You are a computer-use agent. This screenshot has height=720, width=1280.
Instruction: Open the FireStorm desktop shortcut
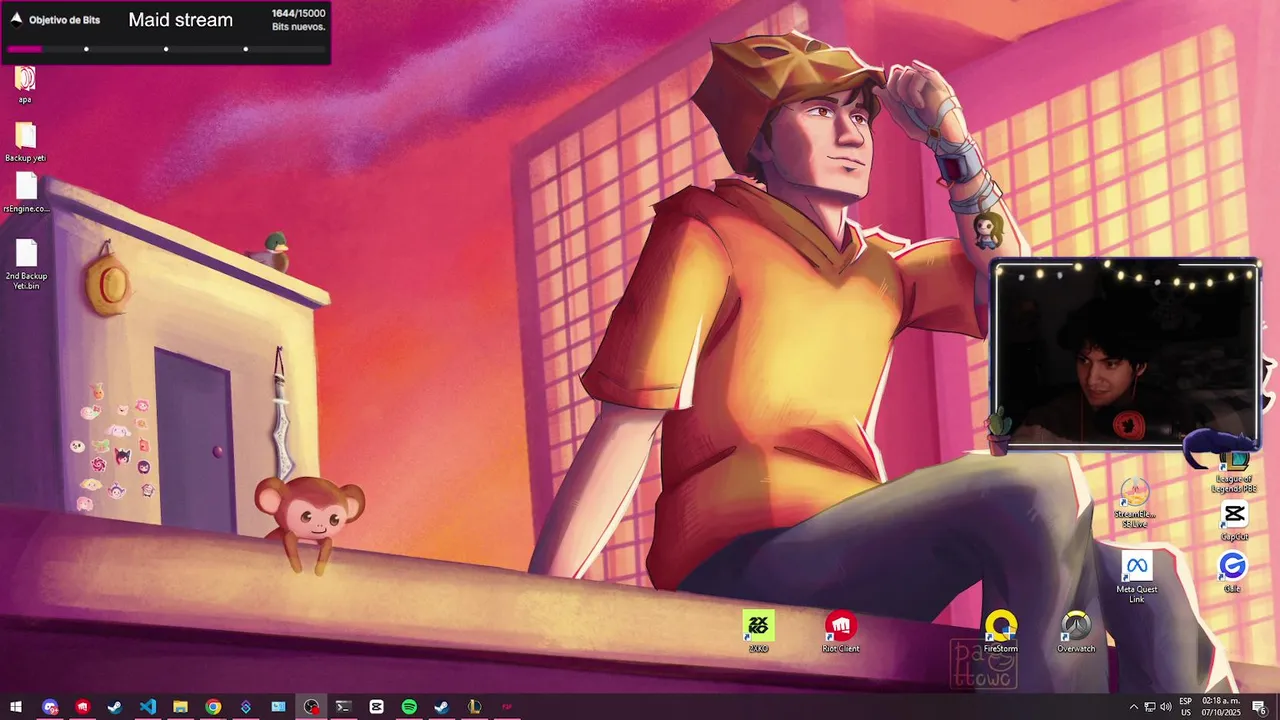click(x=1000, y=632)
